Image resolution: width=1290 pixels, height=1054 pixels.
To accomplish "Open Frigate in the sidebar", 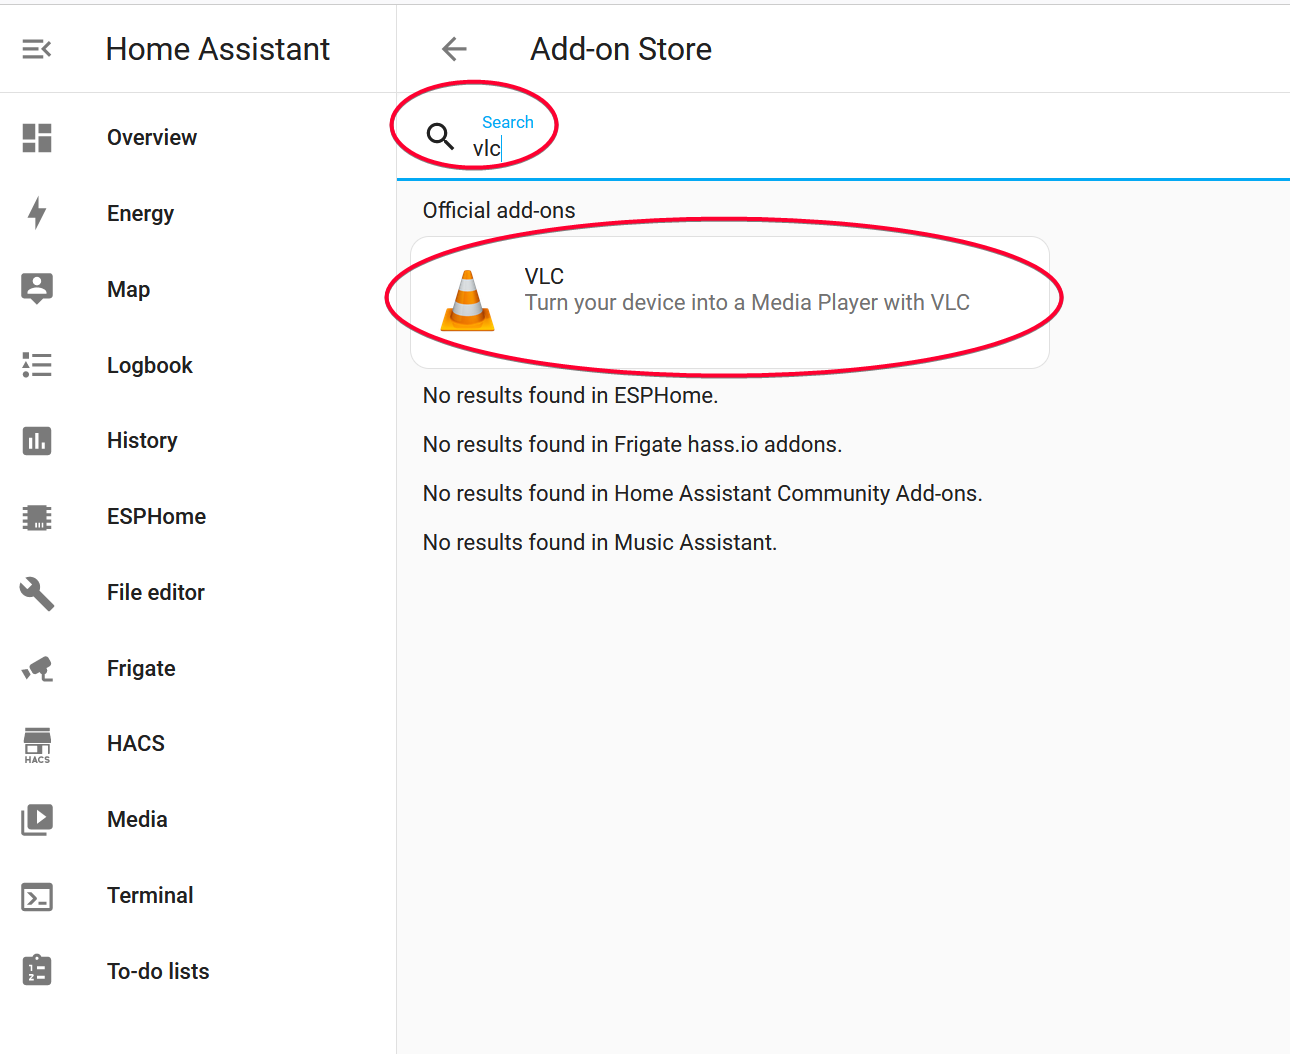I will (x=198, y=668).
